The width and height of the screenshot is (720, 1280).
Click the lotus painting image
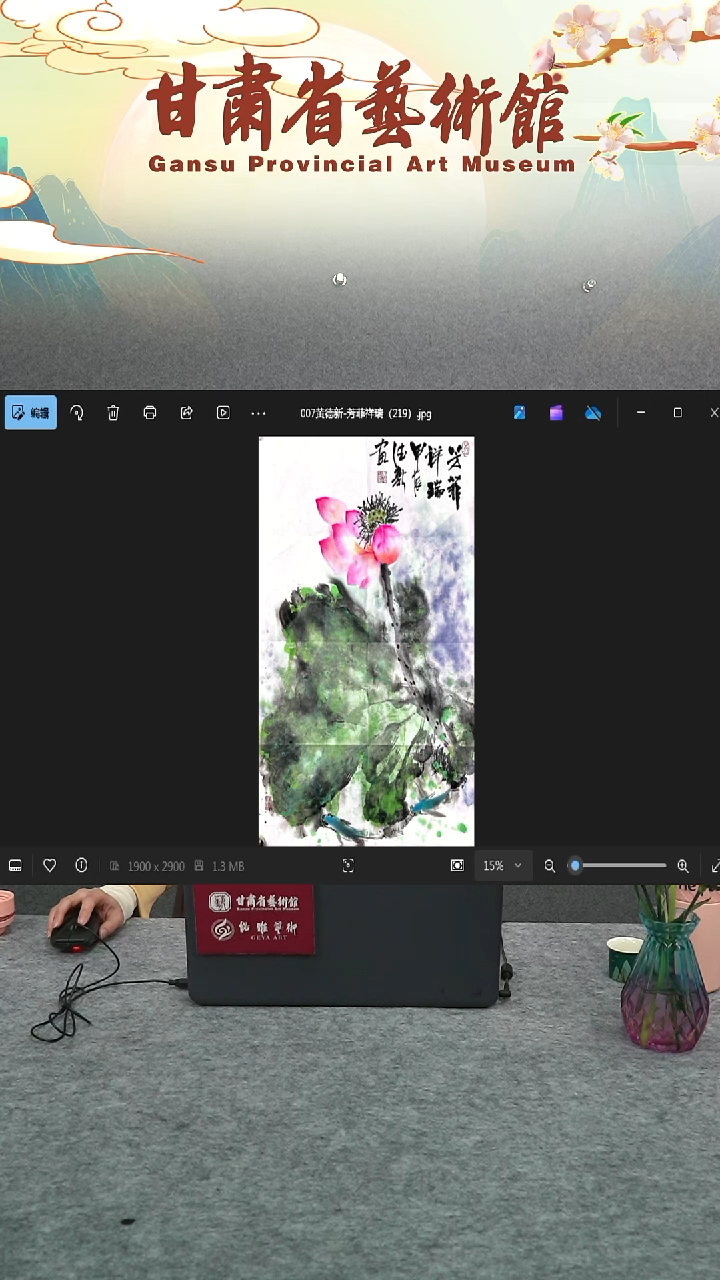[x=366, y=641]
